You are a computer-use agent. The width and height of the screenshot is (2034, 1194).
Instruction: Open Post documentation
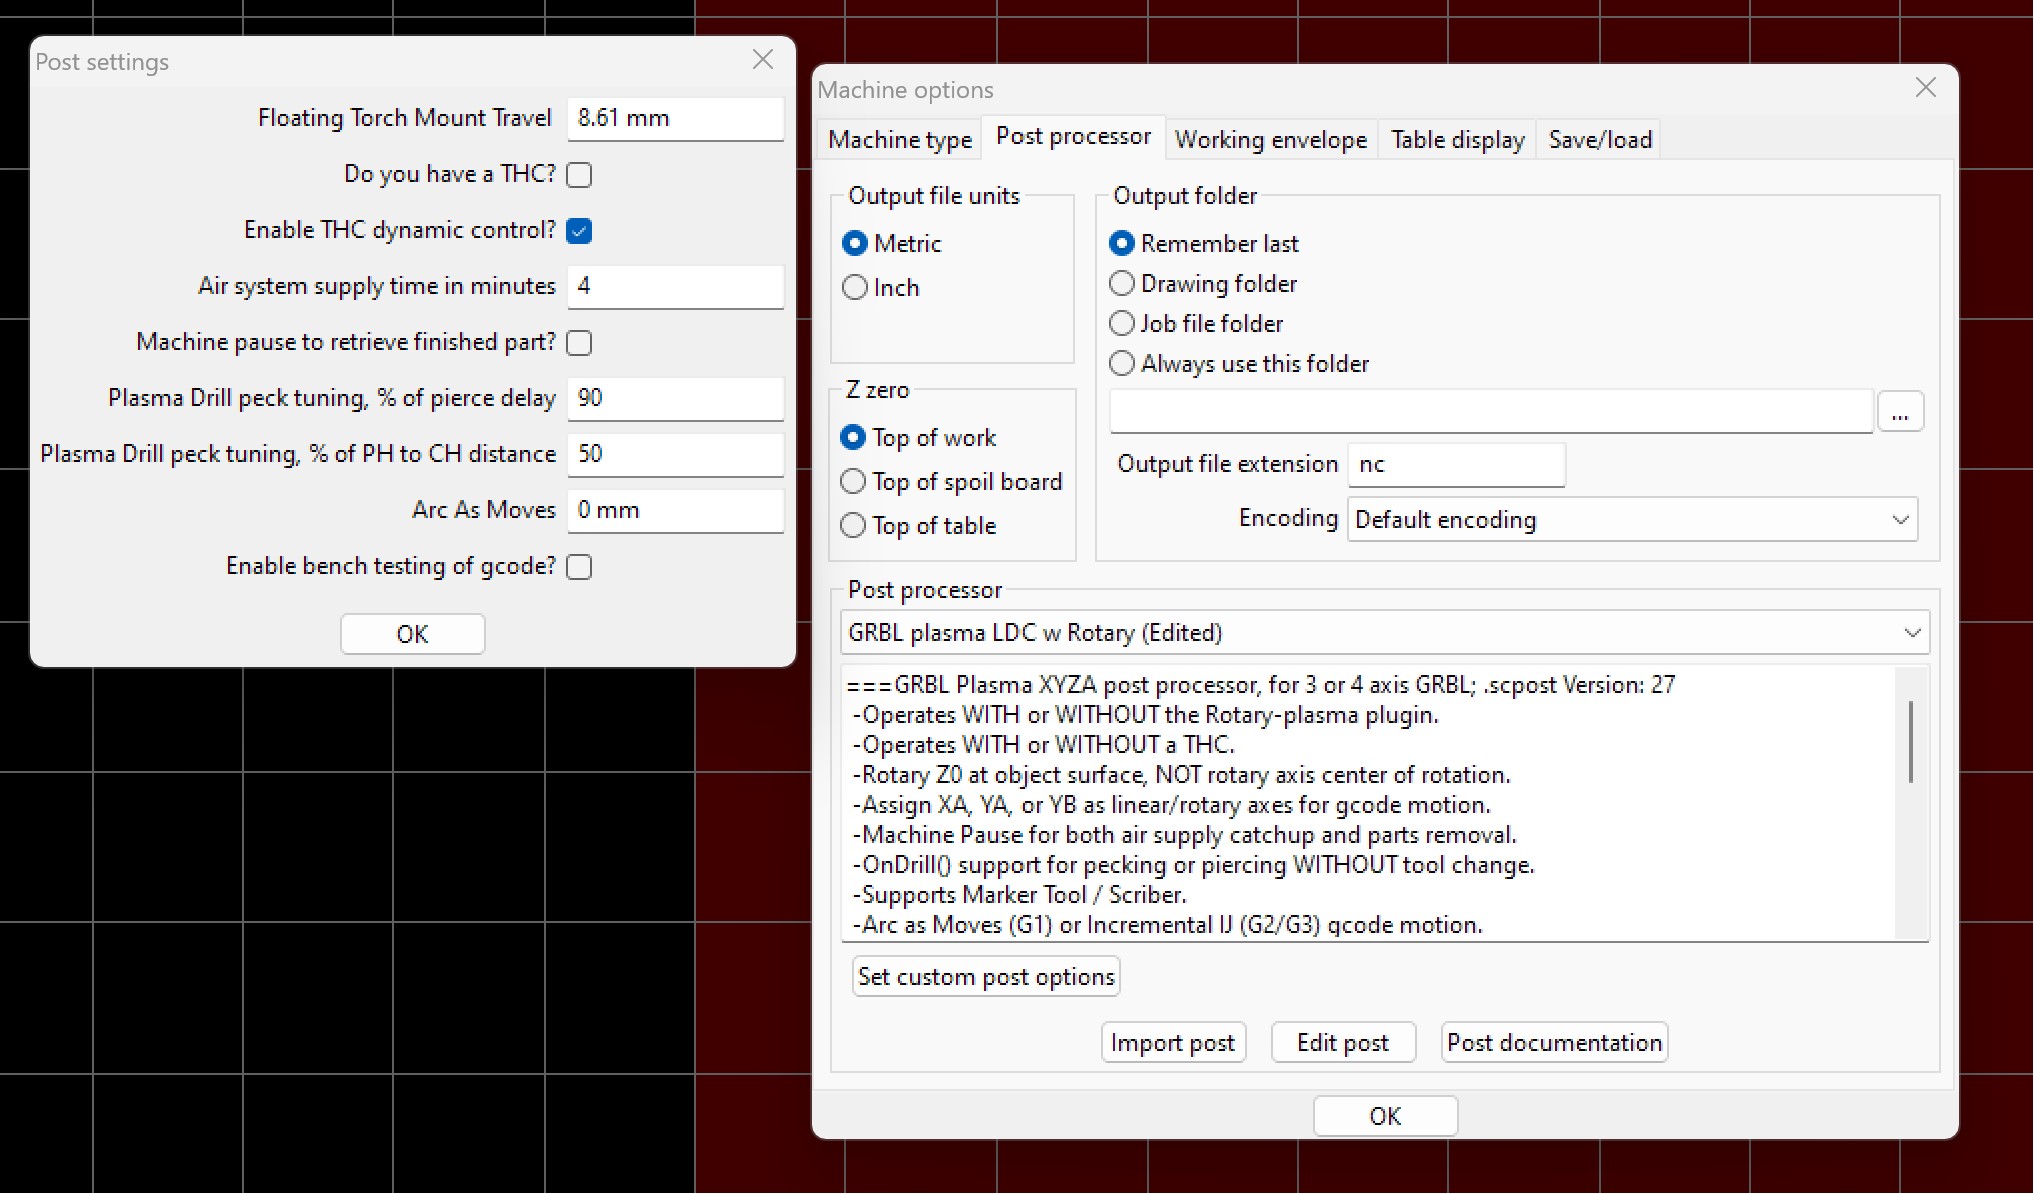1553,1043
